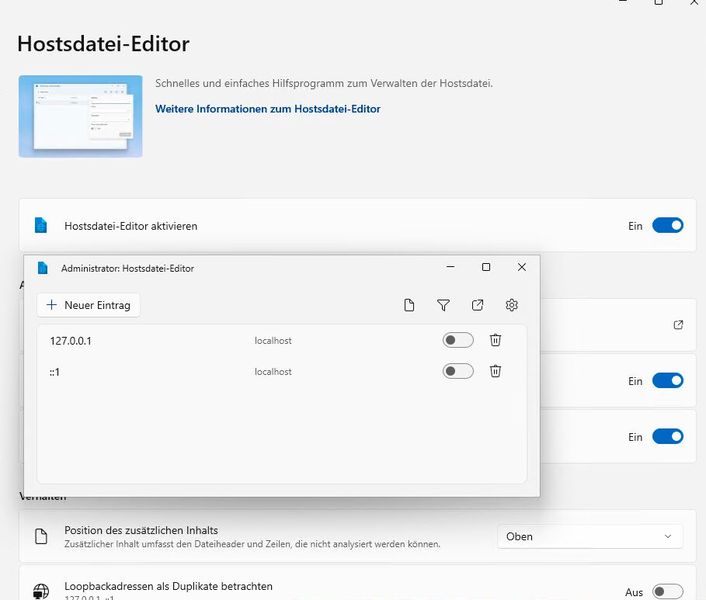The height and width of the screenshot is (600, 706).
Task: Toggle the ::1 localhost entry
Action: coord(457,371)
